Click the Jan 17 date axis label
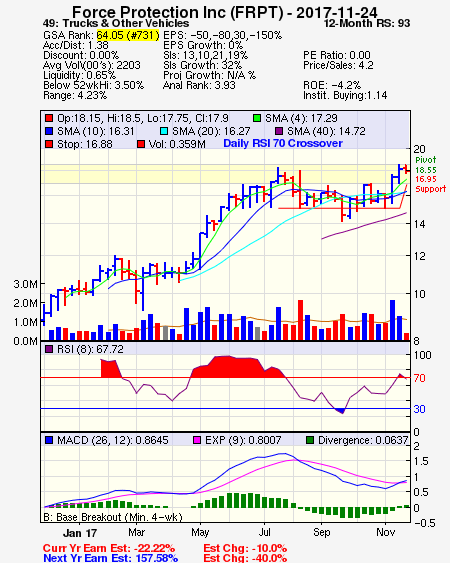Image resolution: width=450 pixels, height=563 pixels. (80, 533)
